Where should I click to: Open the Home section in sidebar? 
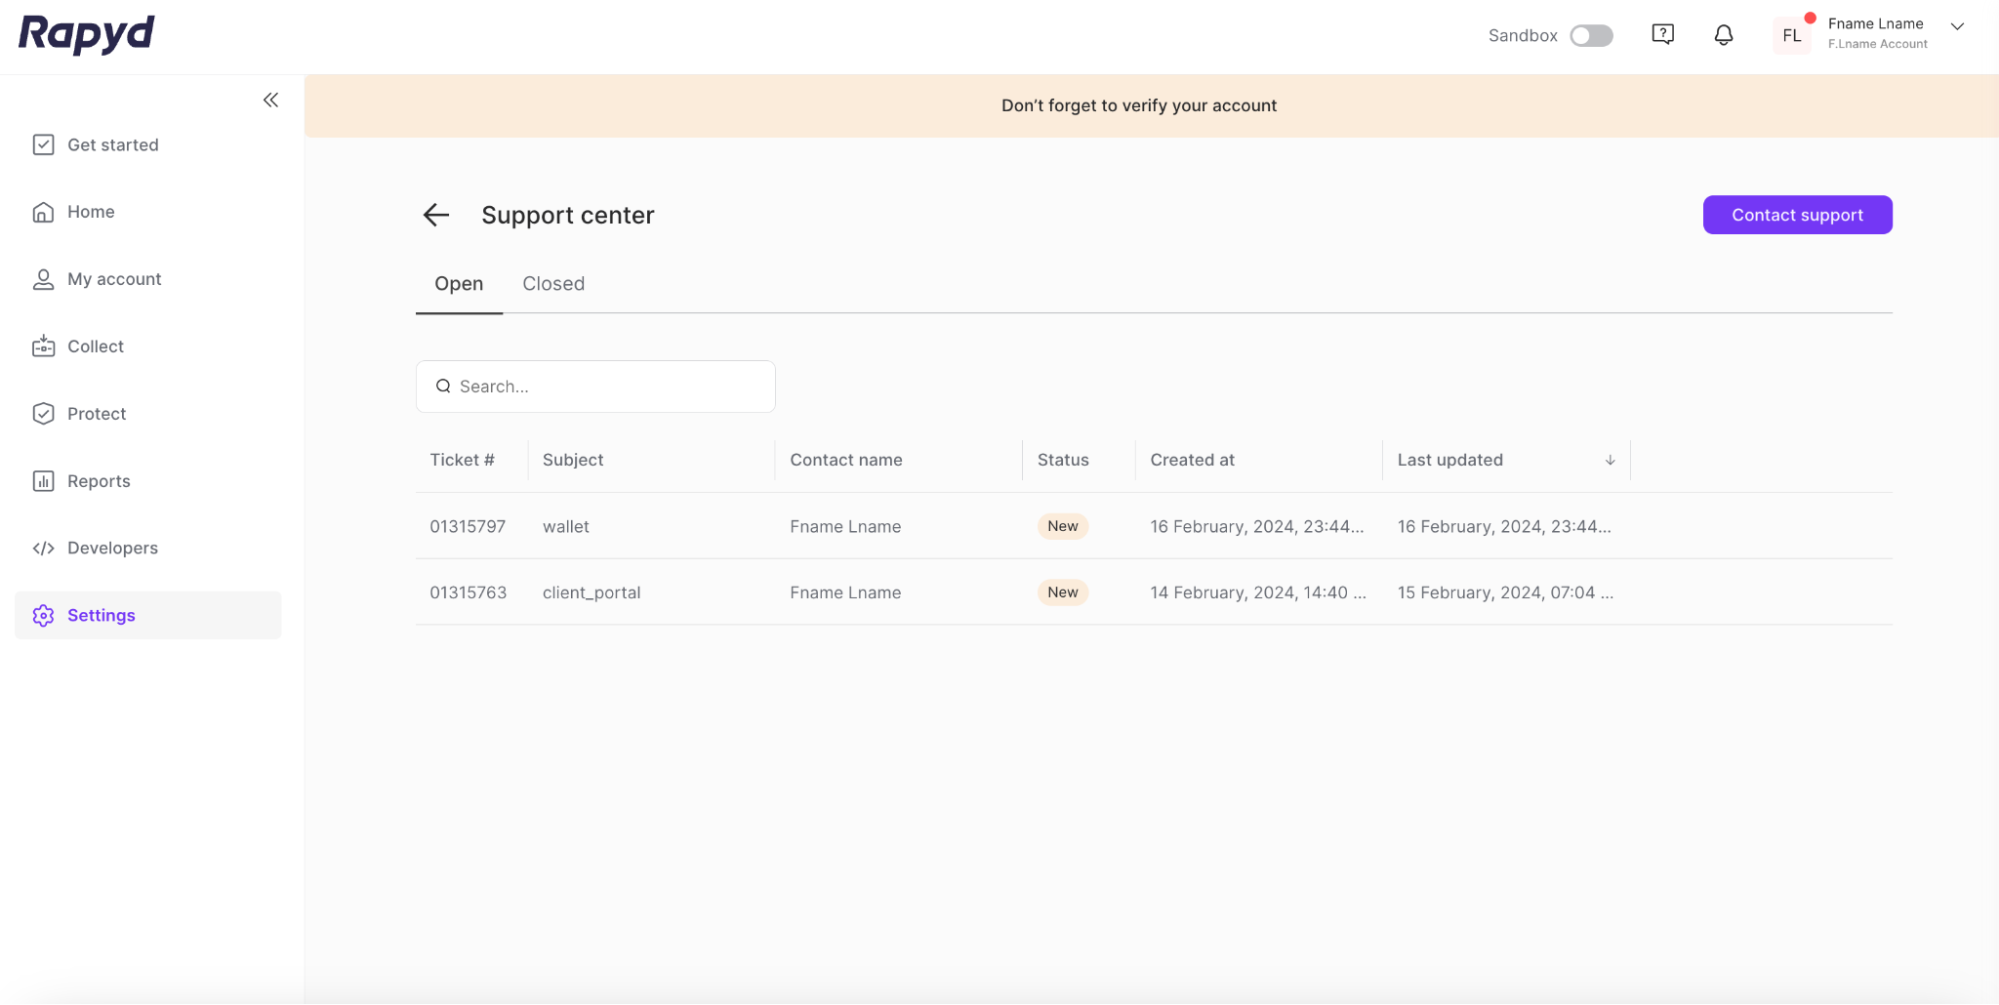(x=90, y=211)
